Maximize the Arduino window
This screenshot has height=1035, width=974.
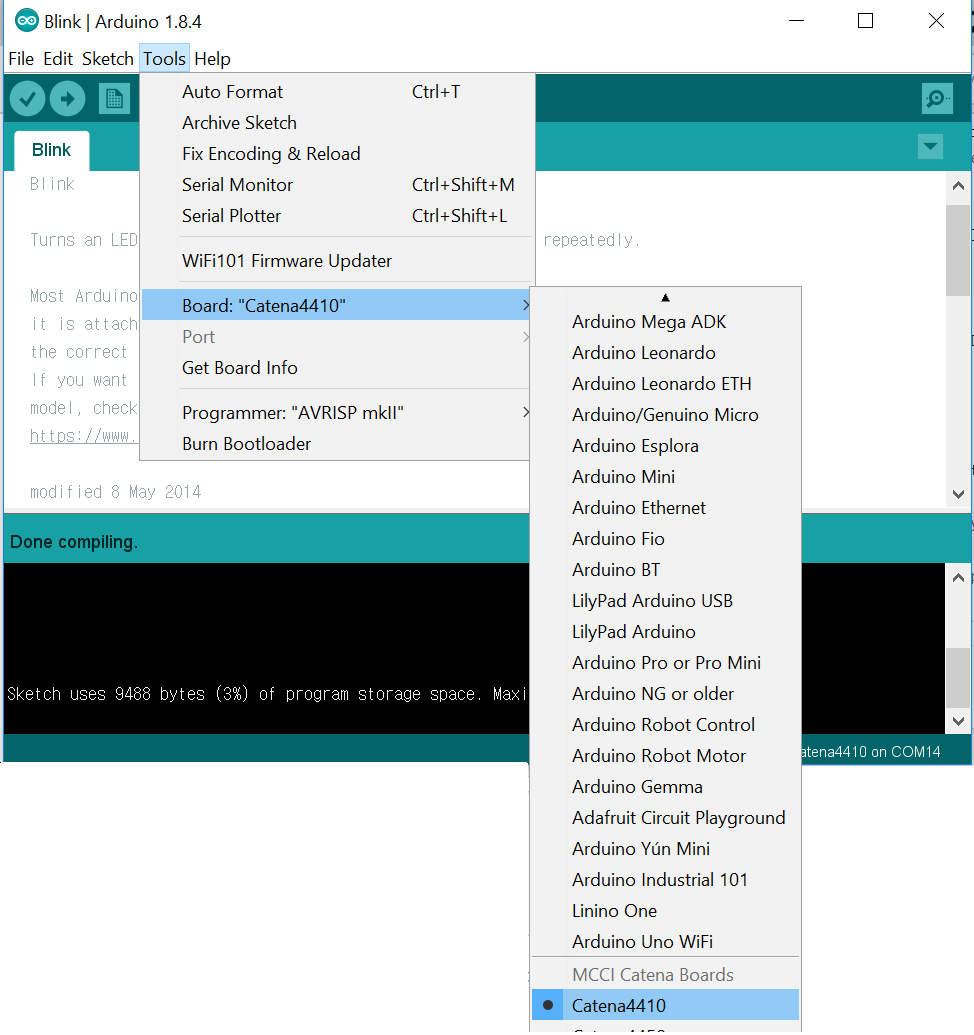point(865,21)
